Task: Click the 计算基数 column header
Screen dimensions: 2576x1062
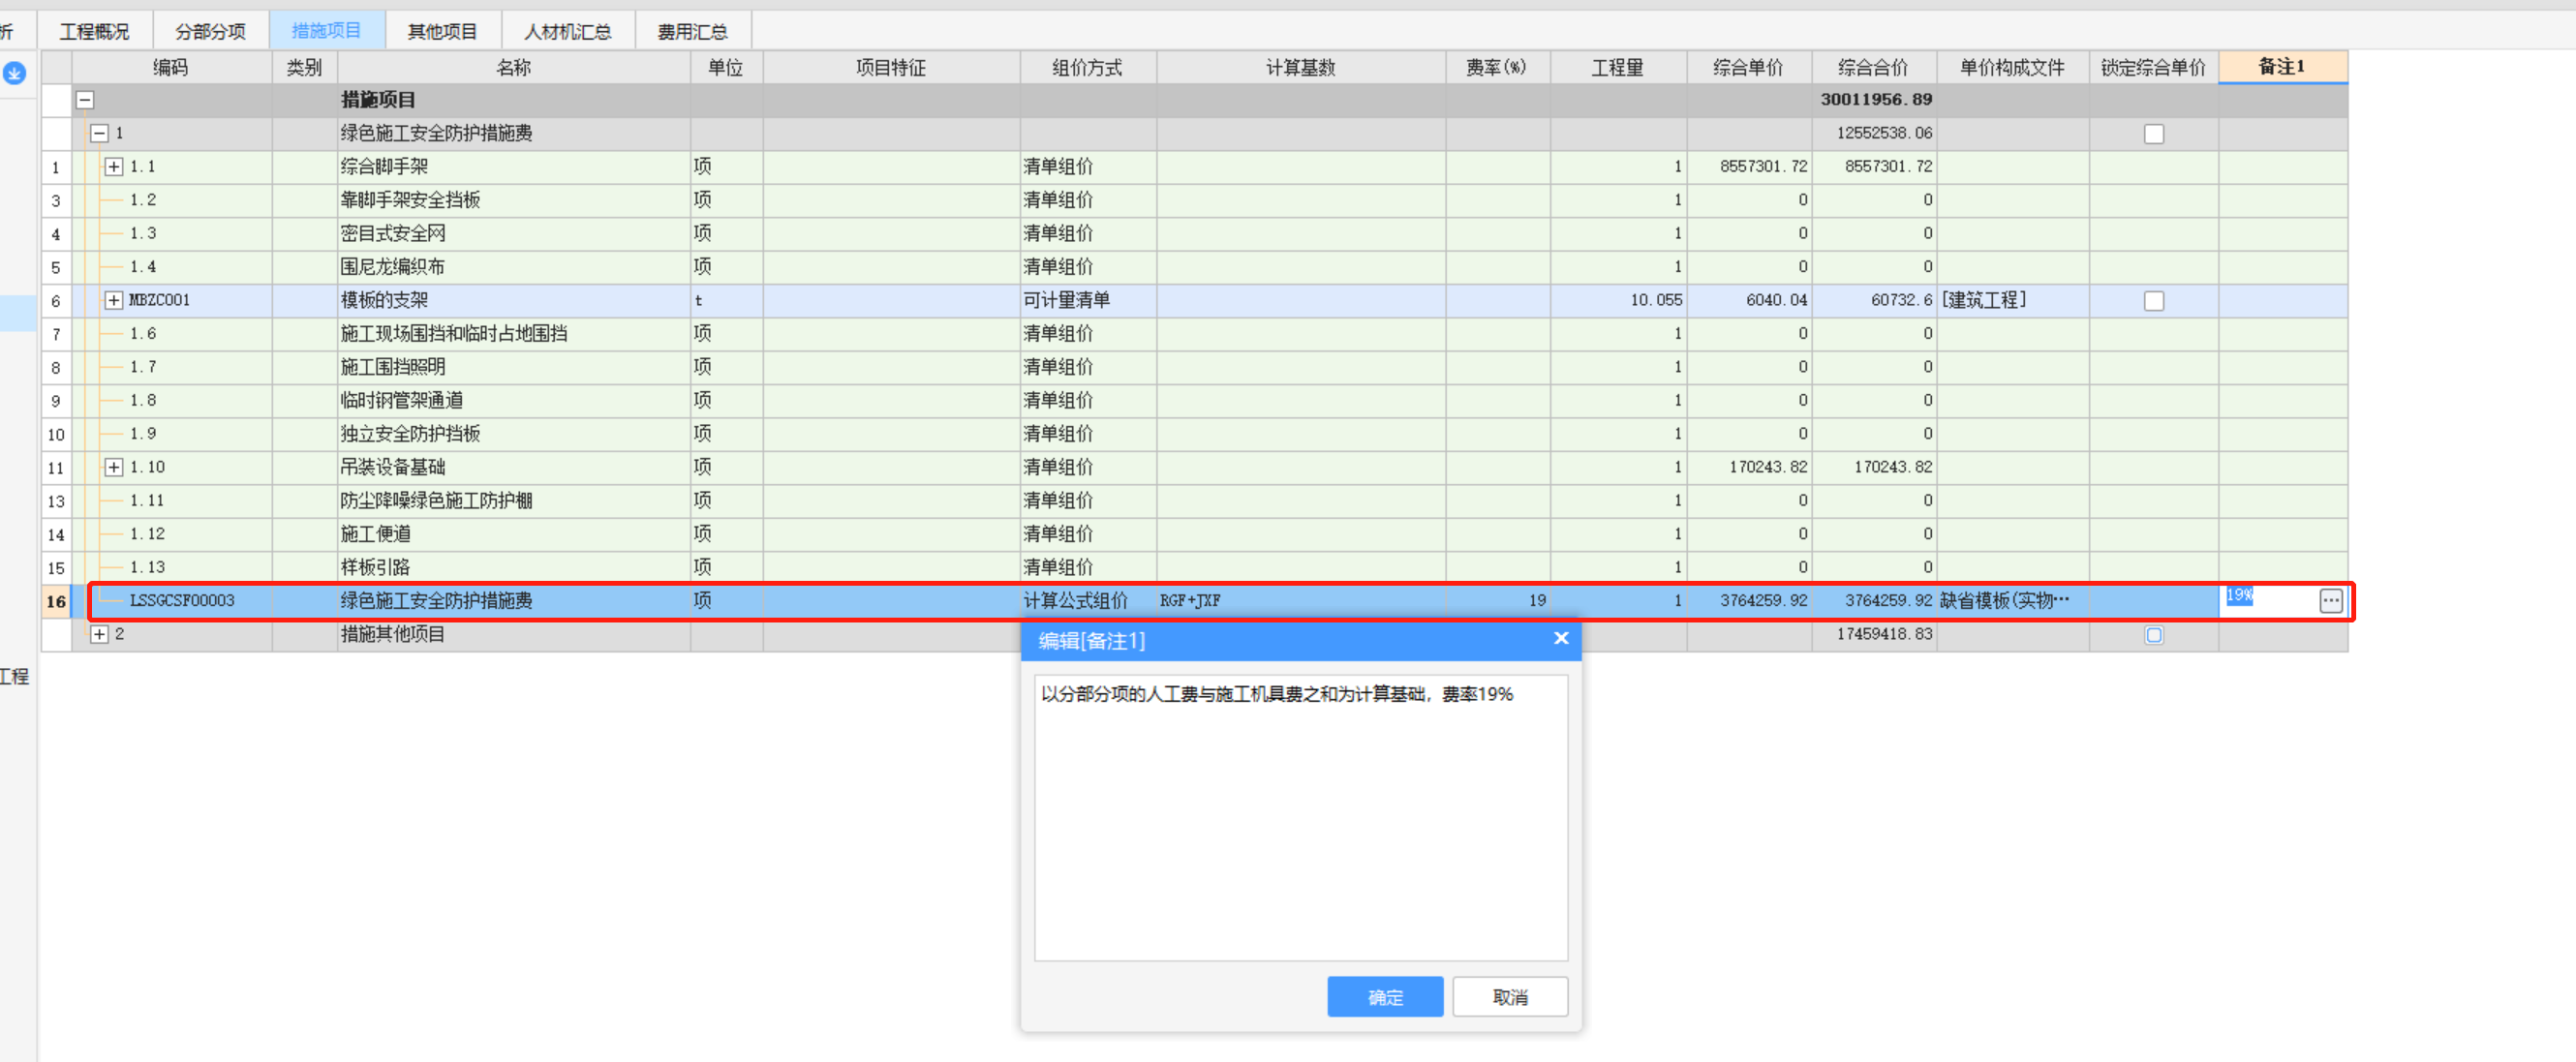Action: [x=1301, y=68]
